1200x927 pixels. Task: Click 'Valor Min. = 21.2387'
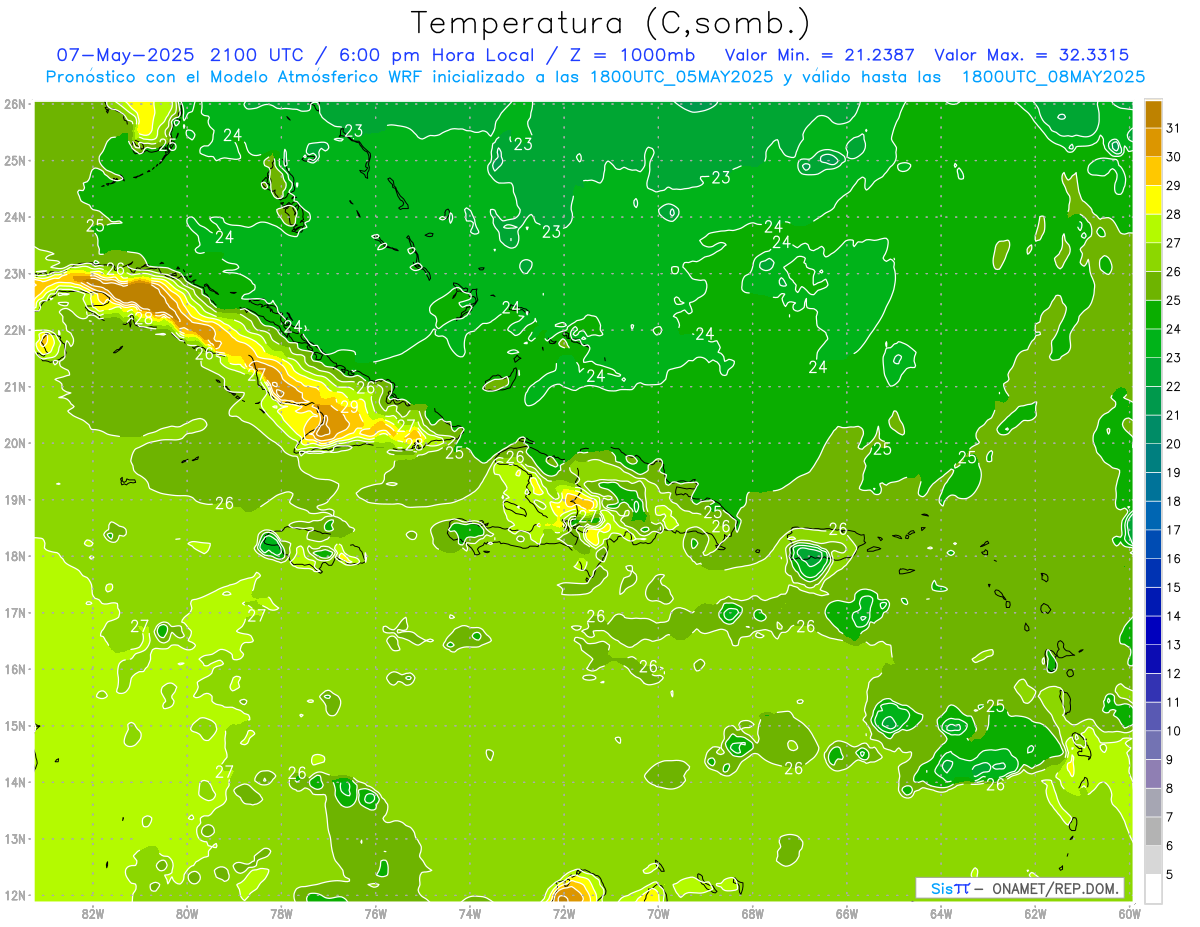click(x=822, y=54)
